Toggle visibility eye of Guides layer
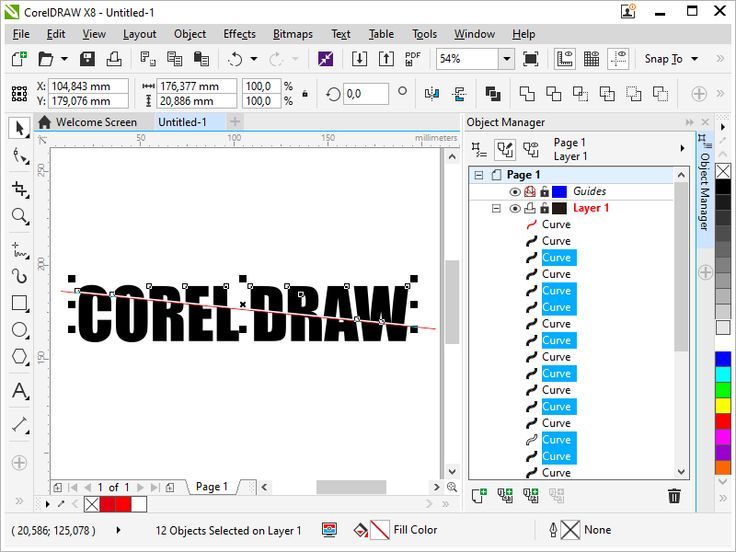 (x=515, y=191)
